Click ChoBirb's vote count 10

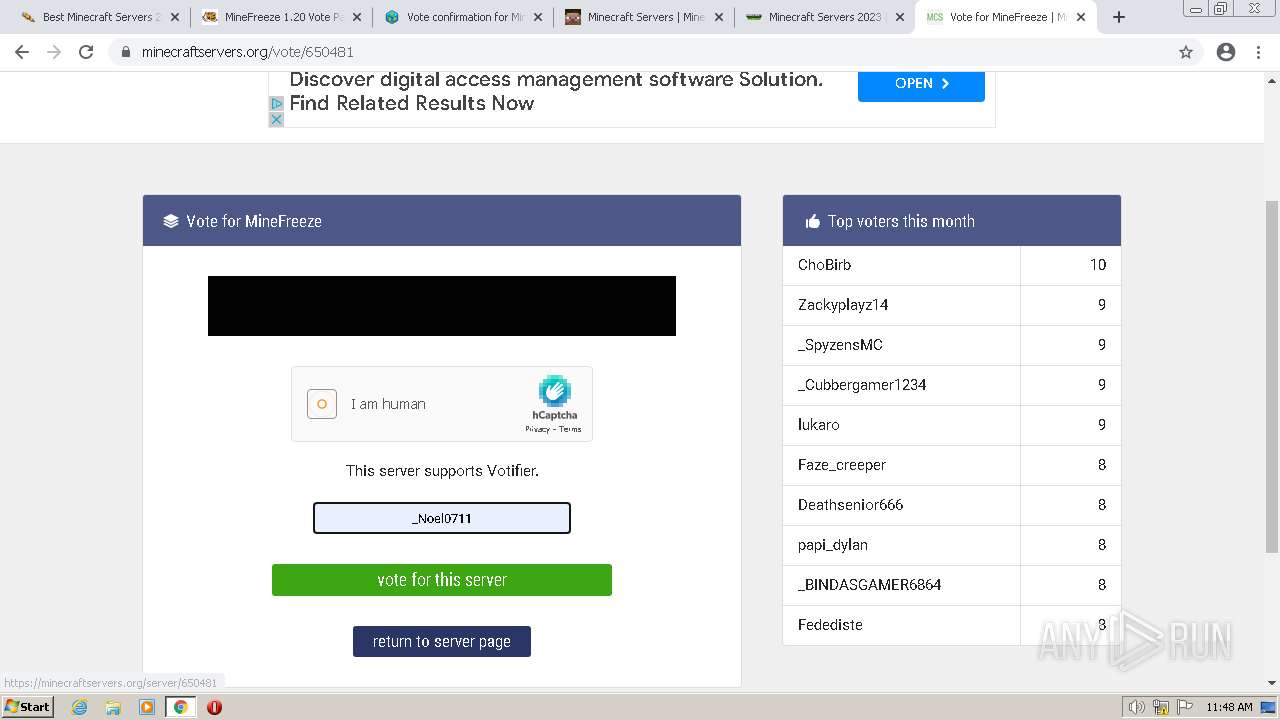1098,265
